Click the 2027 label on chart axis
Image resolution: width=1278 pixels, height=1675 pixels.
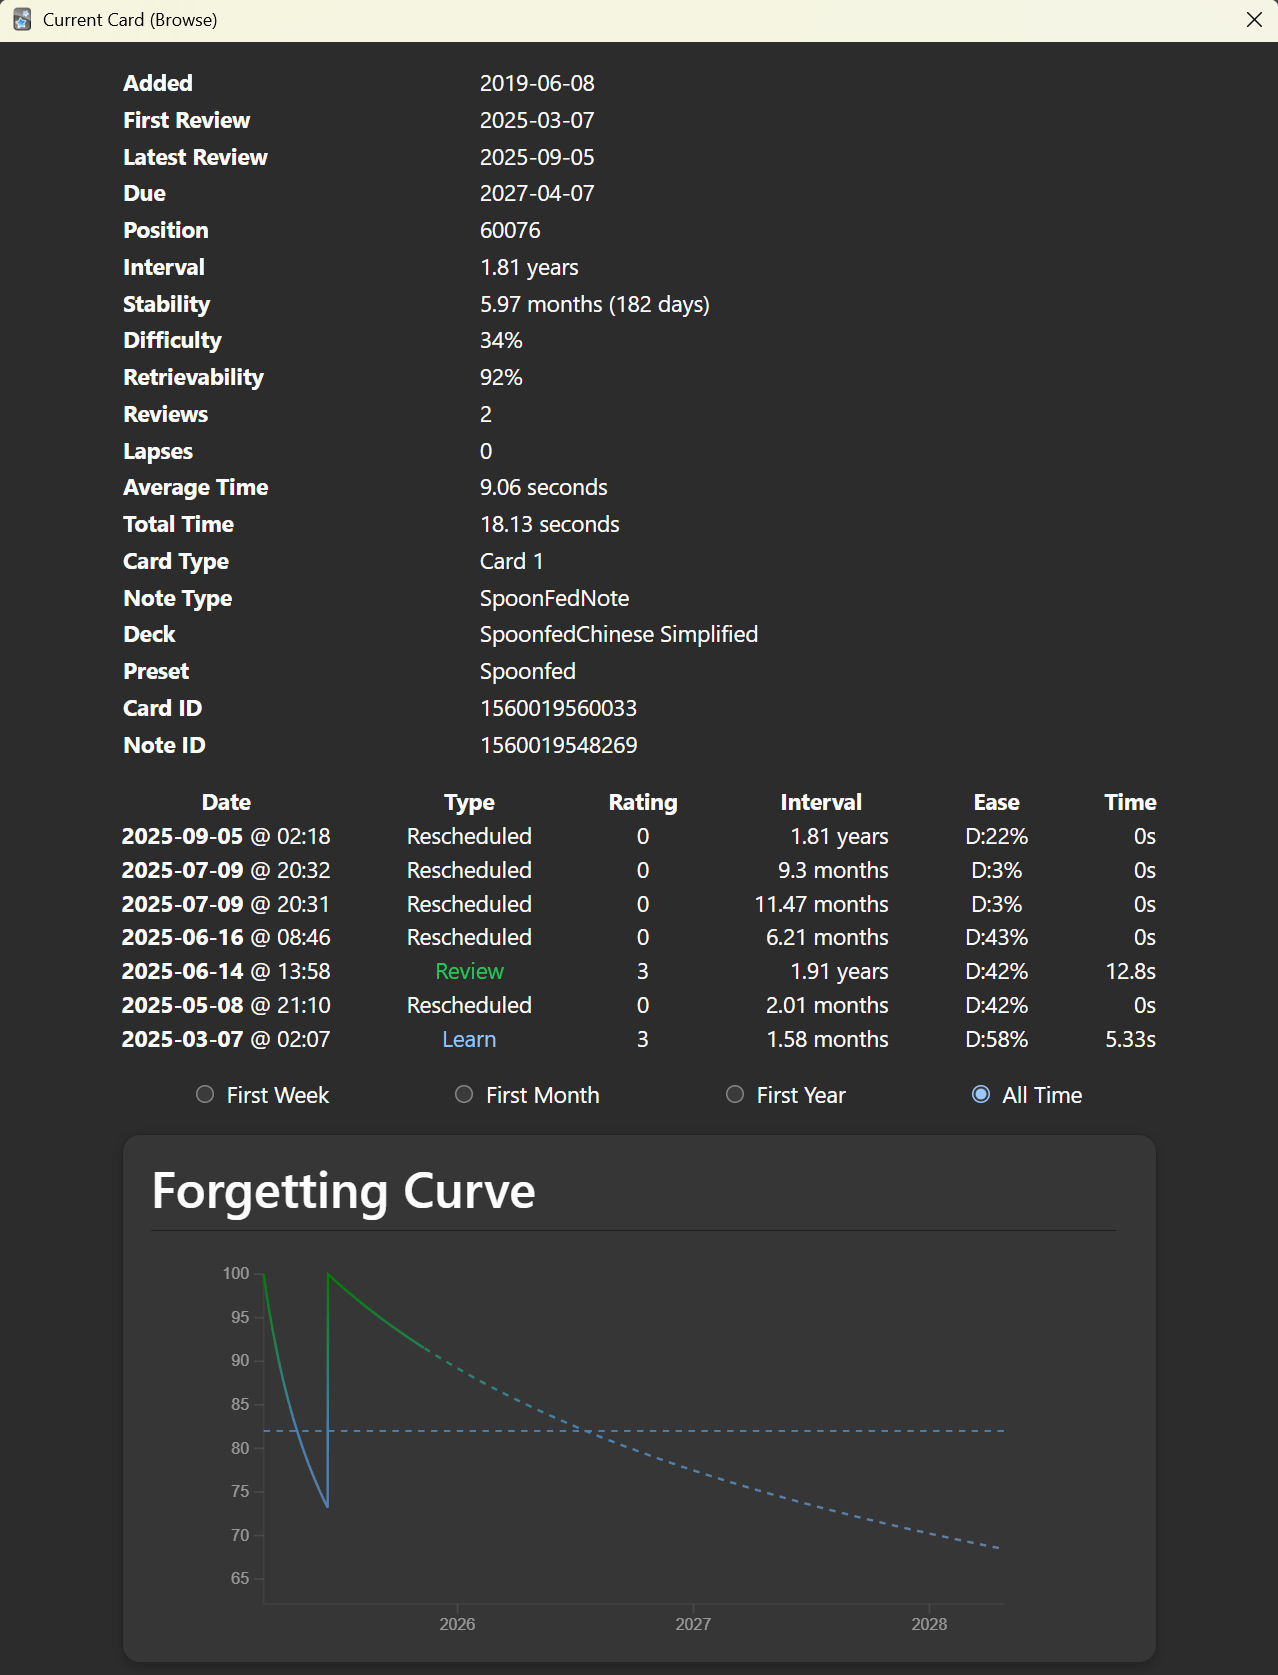pyautogui.click(x=693, y=1624)
